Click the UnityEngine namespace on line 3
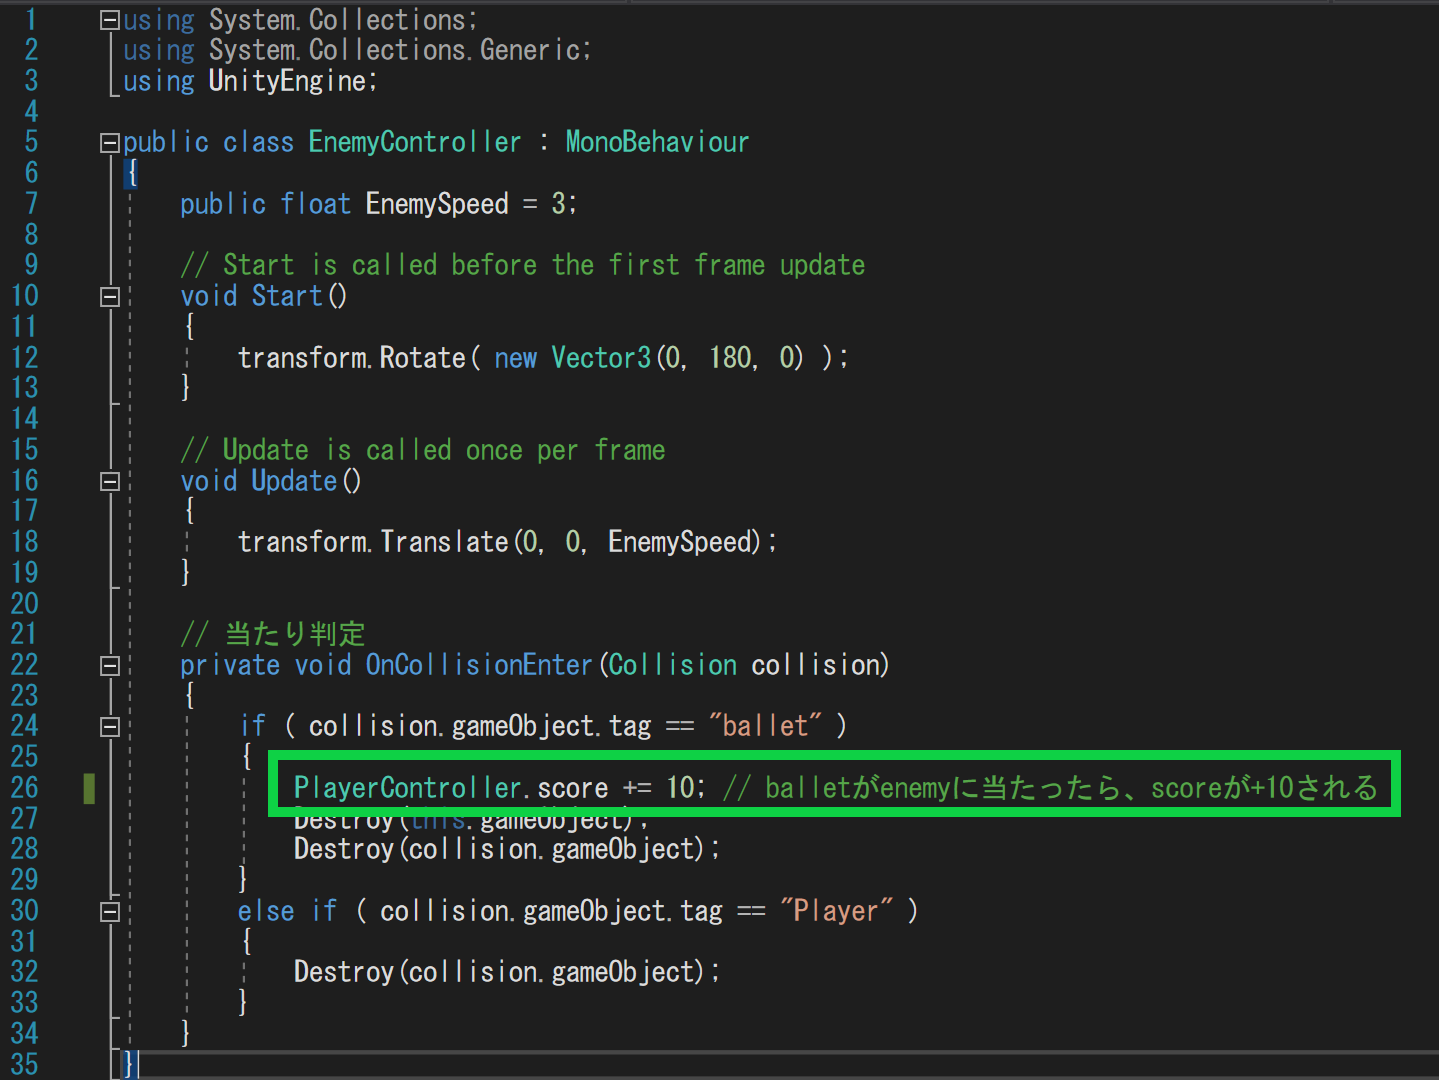This screenshot has height=1080, width=1439. [x=287, y=81]
